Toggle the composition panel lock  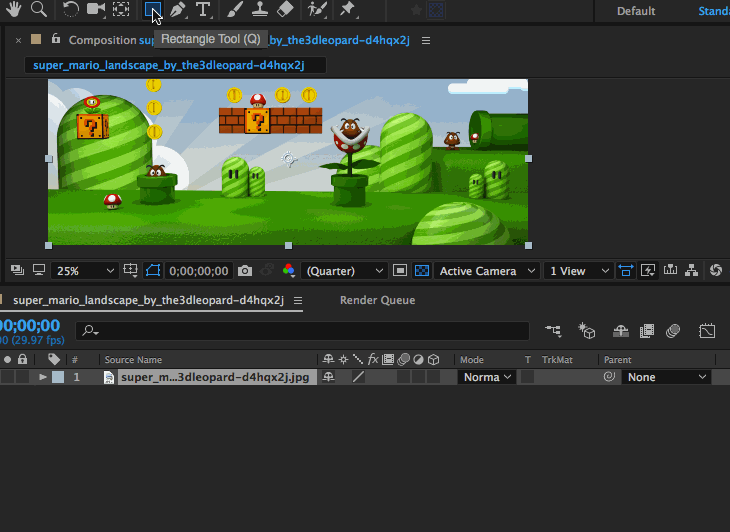pyautogui.click(x=56, y=39)
